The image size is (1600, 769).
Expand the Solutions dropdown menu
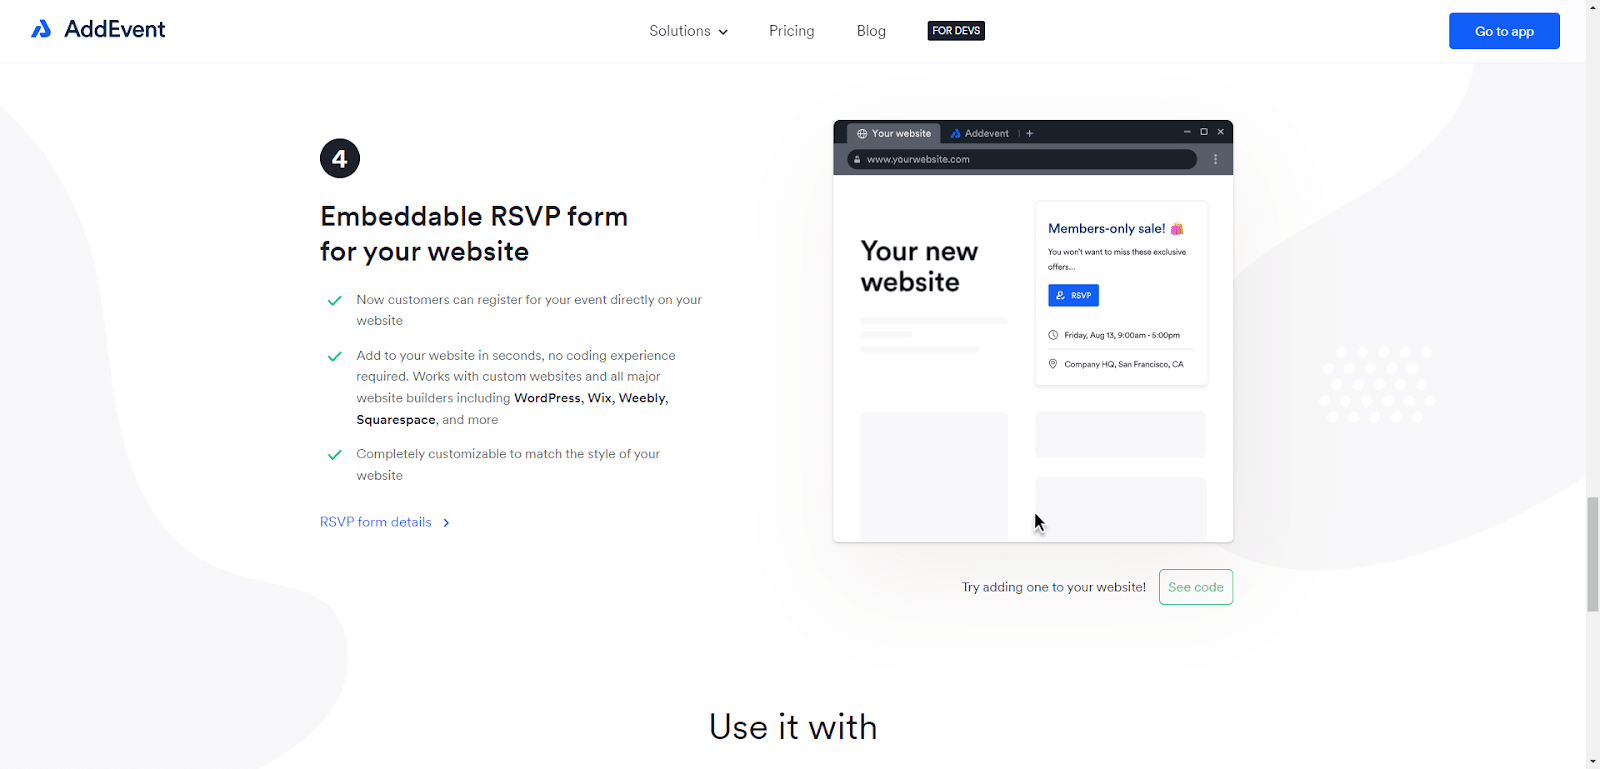(x=688, y=31)
